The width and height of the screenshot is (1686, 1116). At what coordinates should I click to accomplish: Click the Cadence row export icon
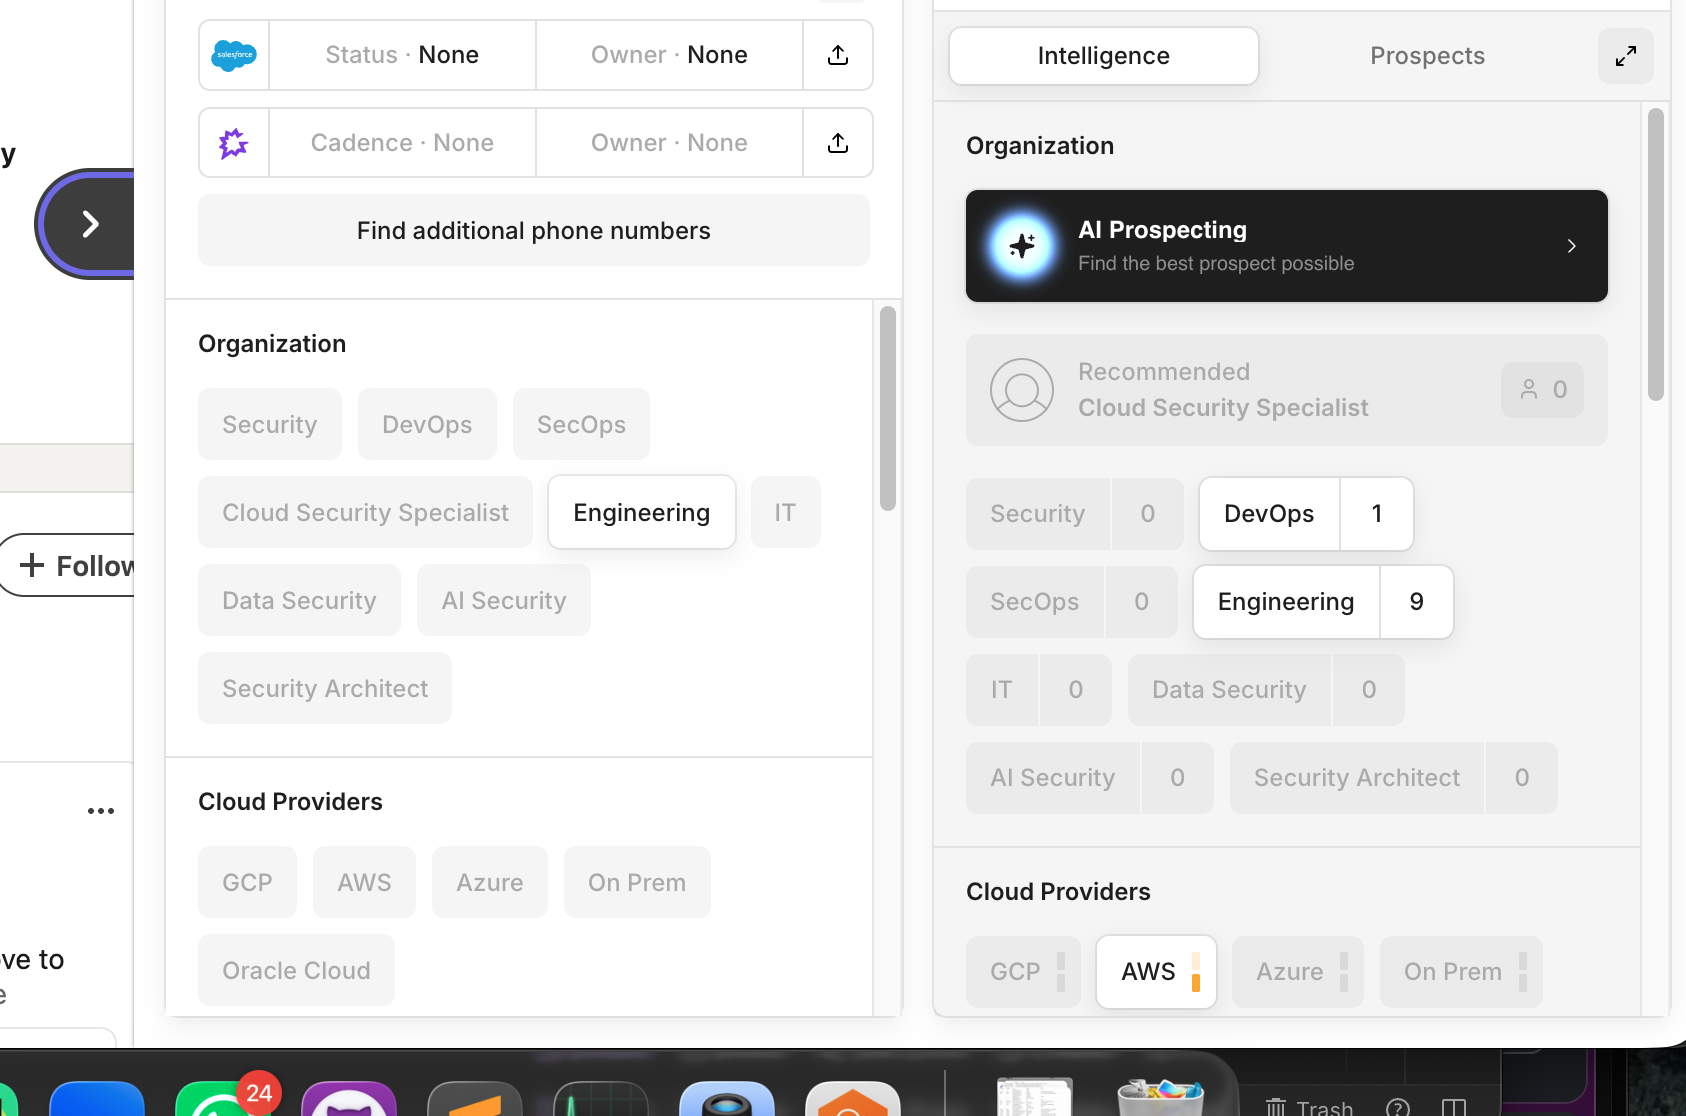coord(838,143)
